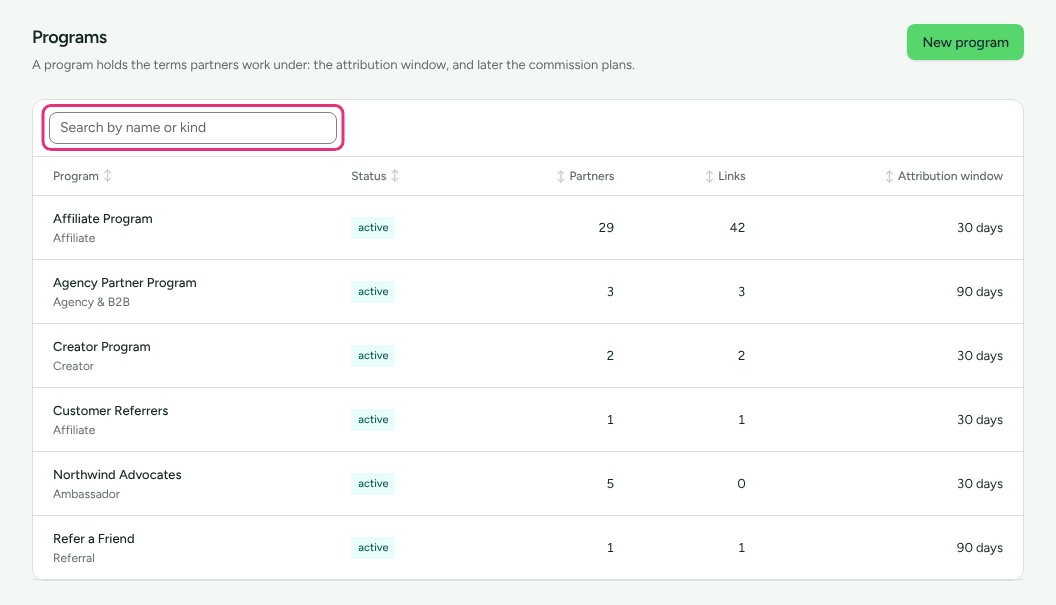Click 90 days in Agency Partner Program row

[x=980, y=292]
